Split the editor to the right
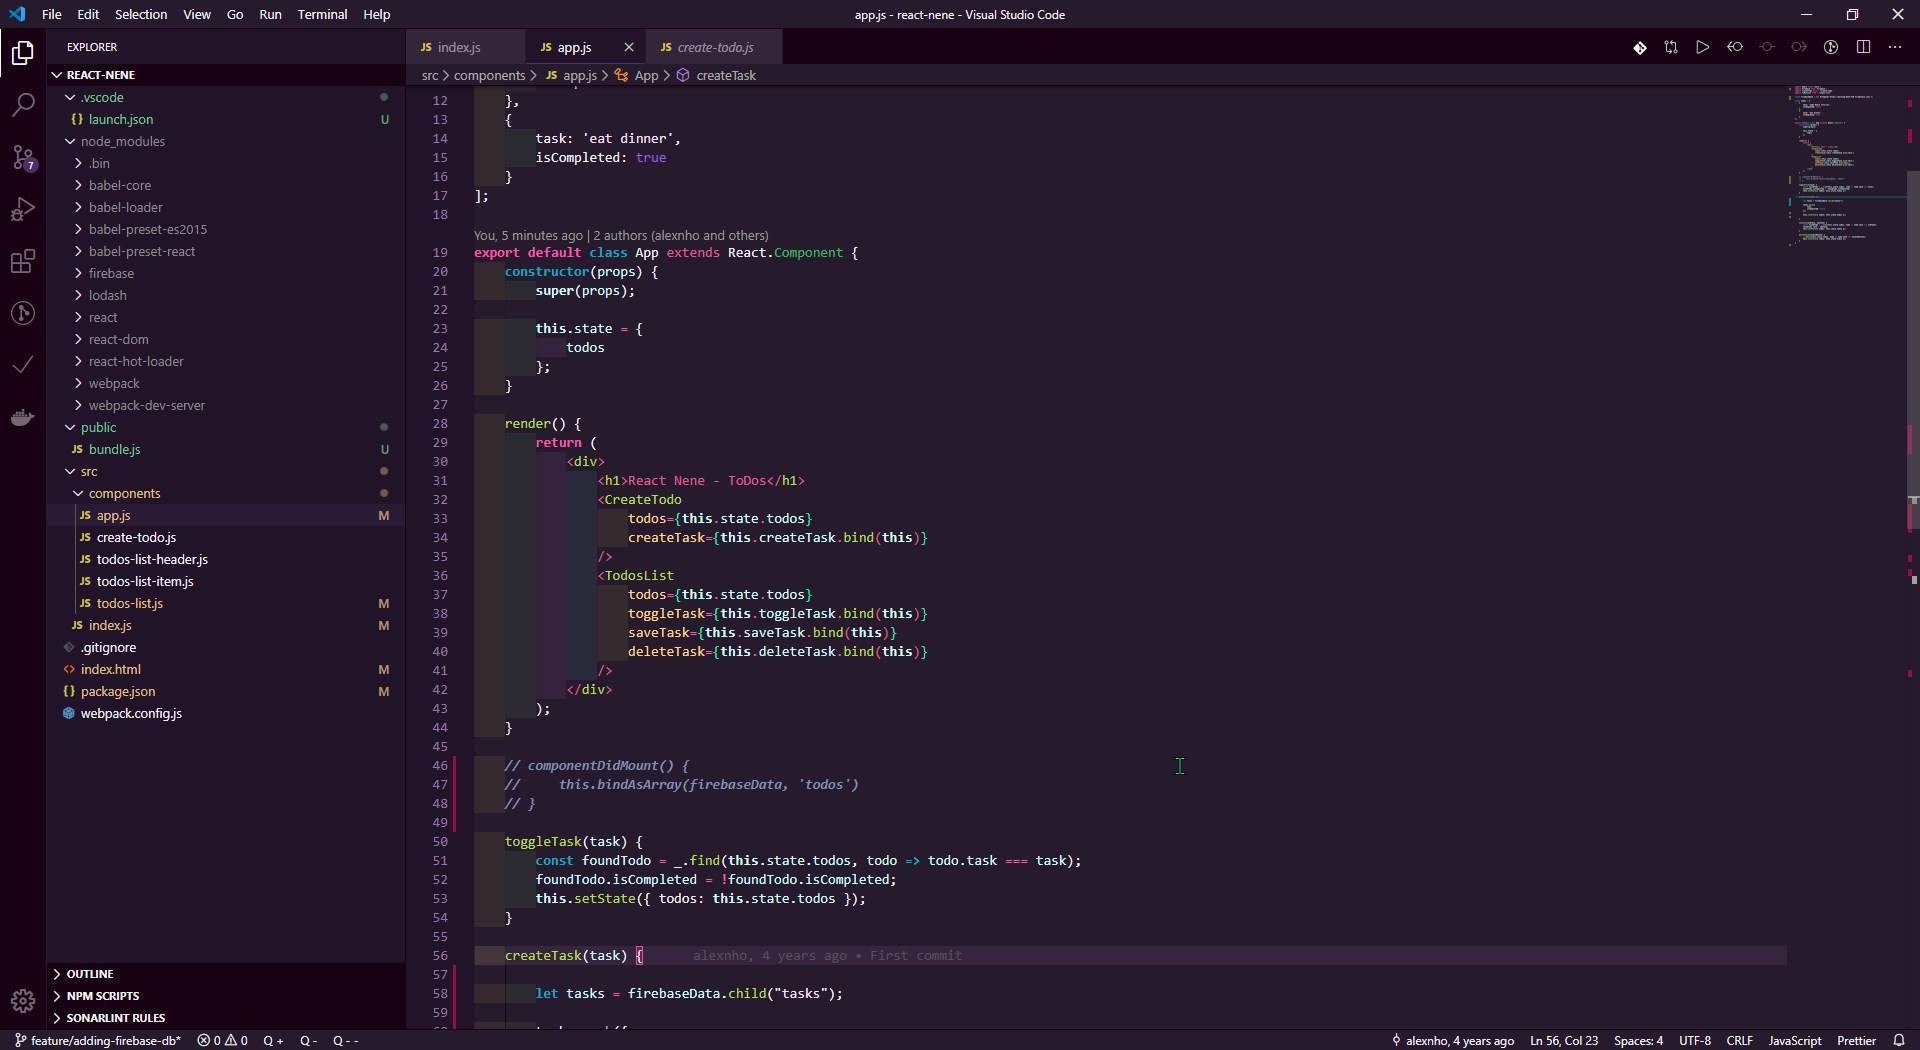The height and width of the screenshot is (1050, 1920). [1863, 47]
